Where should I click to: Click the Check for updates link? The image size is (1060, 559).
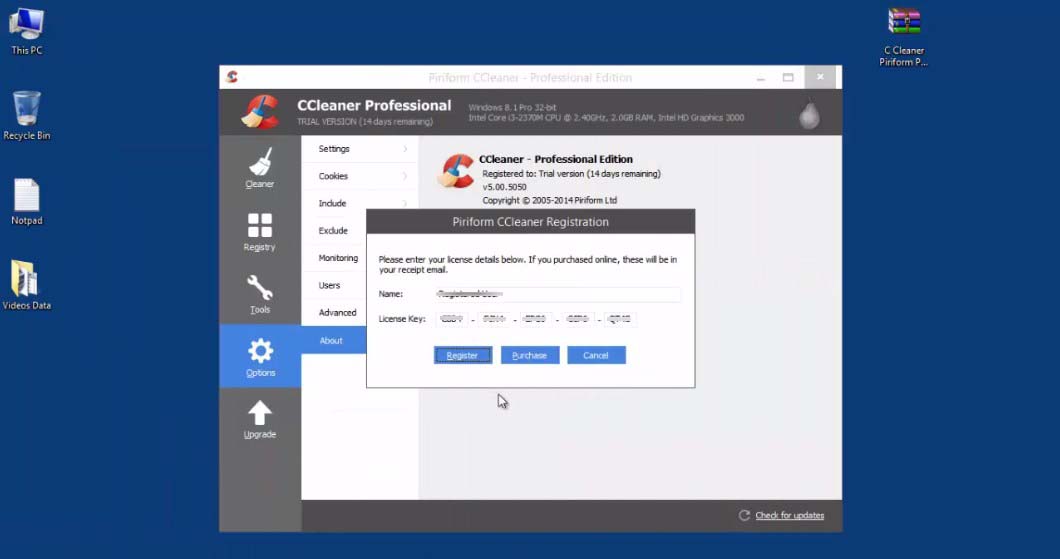[x=790, y=515]
